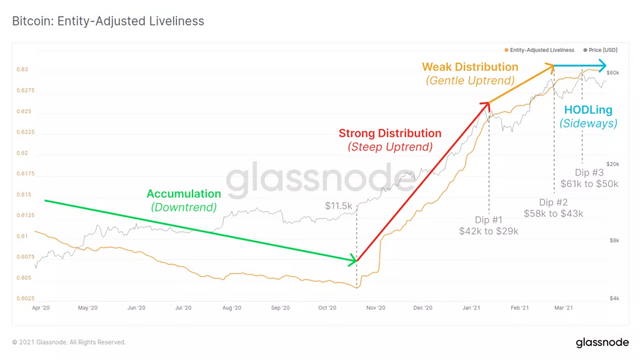Click the orange Weak Distribution arrowhead
The image size is (640, 360).
point(549,68)
